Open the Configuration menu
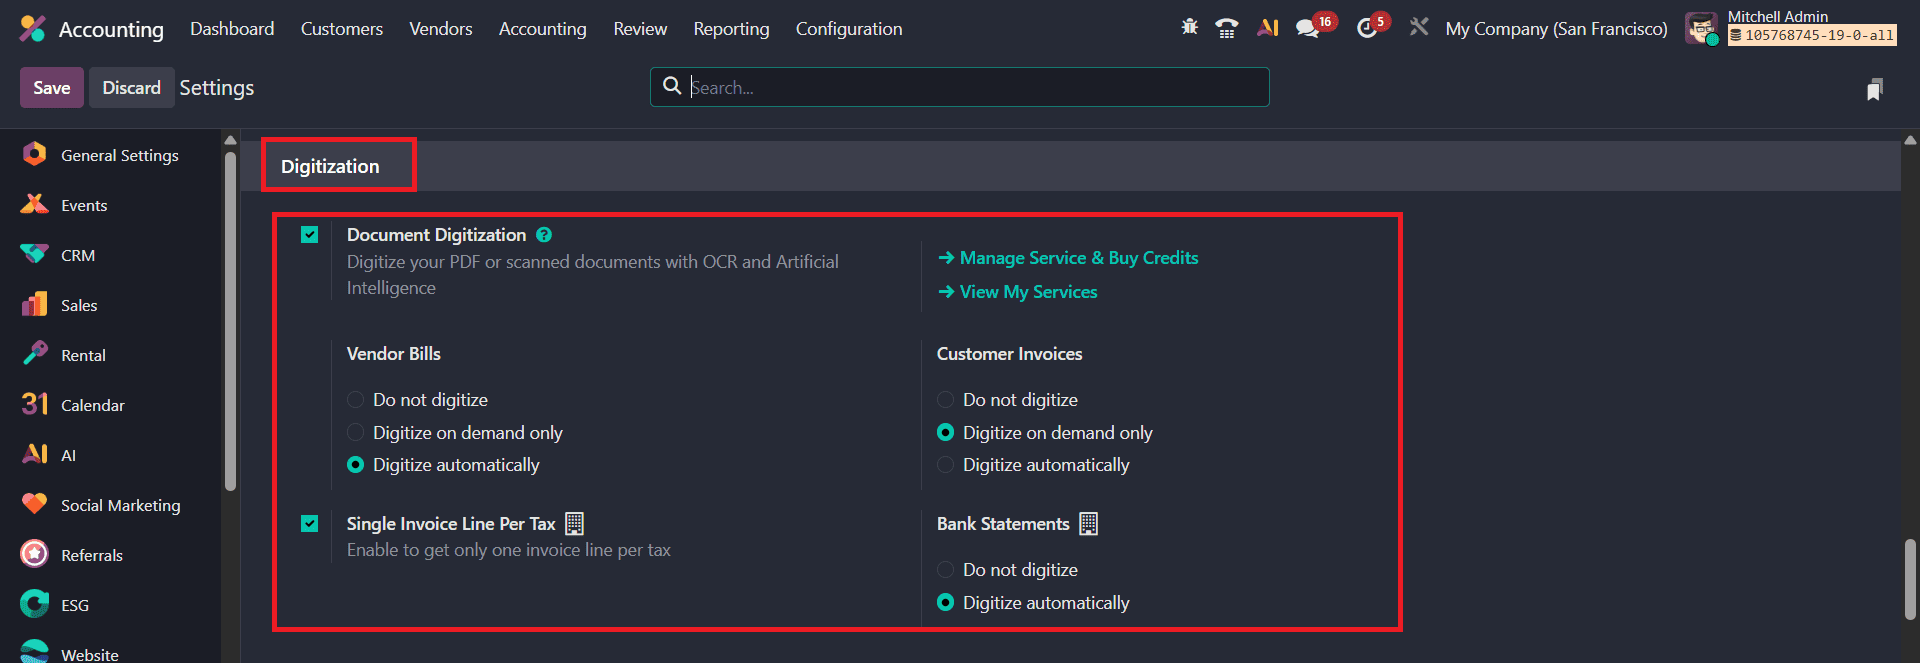This screenshot has width=1920, height=663. coord(849,29)
